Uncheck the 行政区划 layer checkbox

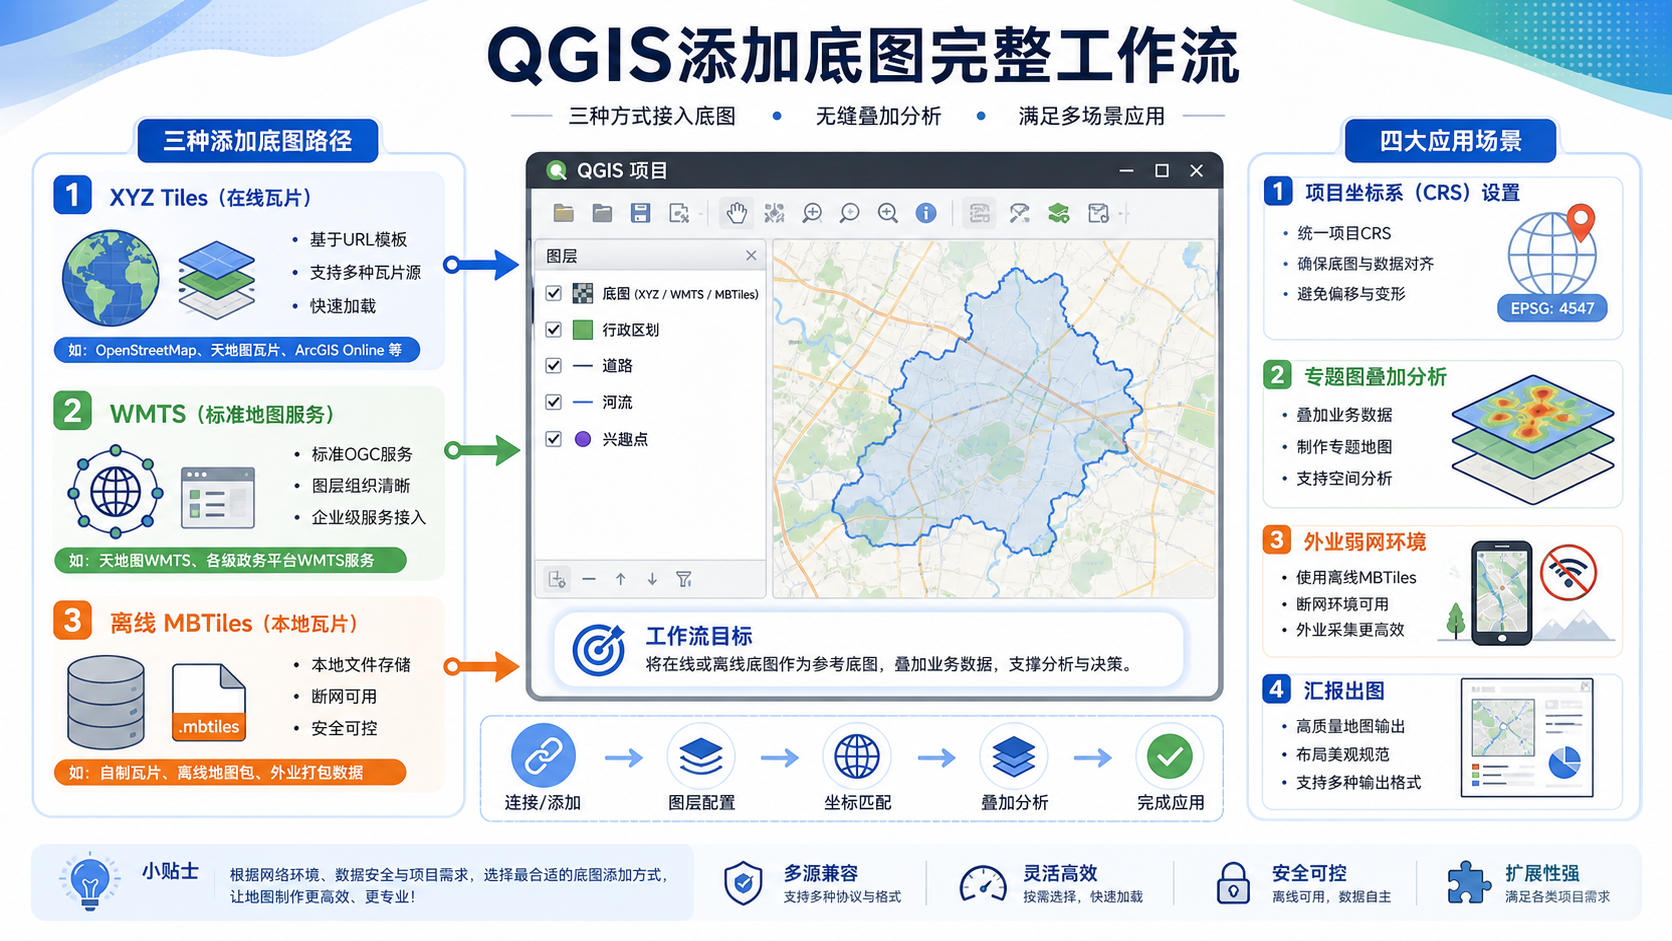(553, 330)
